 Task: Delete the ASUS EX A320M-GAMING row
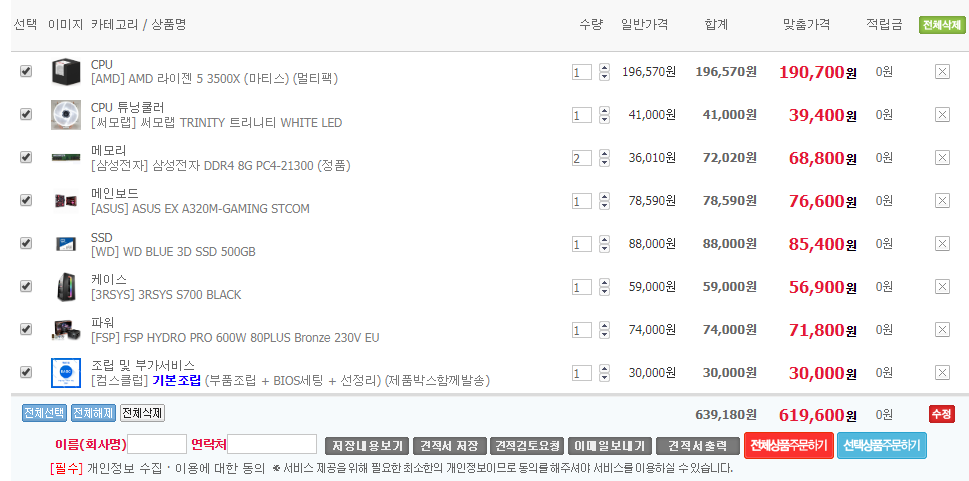pyautogui.click(x=942, y=201)
